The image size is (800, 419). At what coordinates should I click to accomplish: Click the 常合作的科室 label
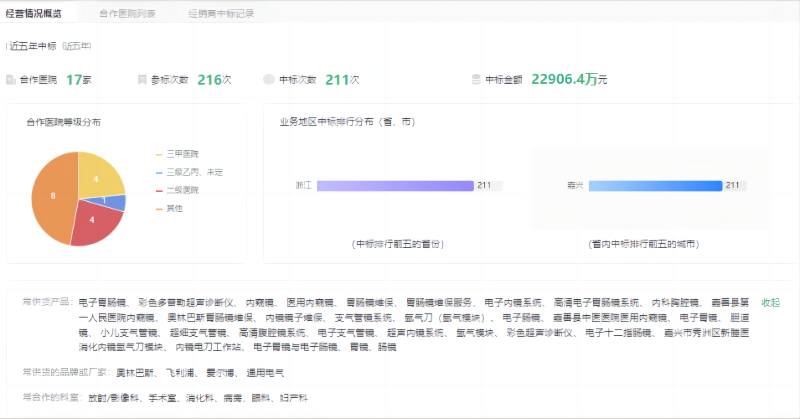click(x=52, y=398)
